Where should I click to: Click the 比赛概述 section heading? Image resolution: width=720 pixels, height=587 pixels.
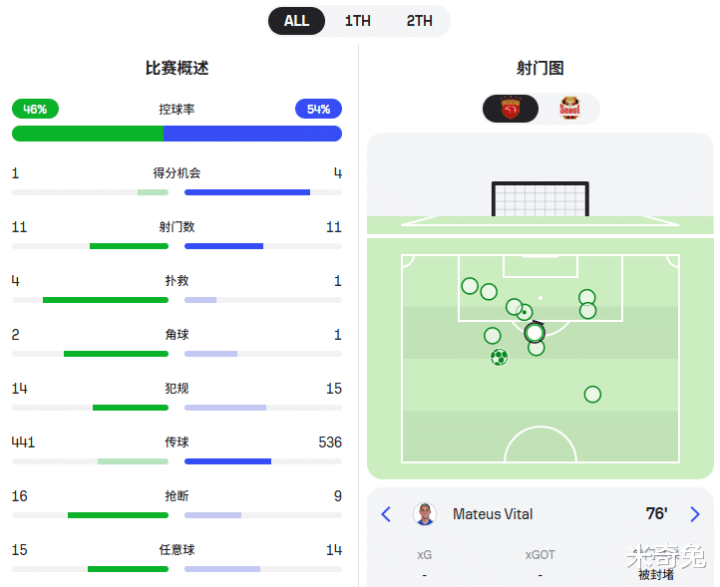[x=177, y=68]
